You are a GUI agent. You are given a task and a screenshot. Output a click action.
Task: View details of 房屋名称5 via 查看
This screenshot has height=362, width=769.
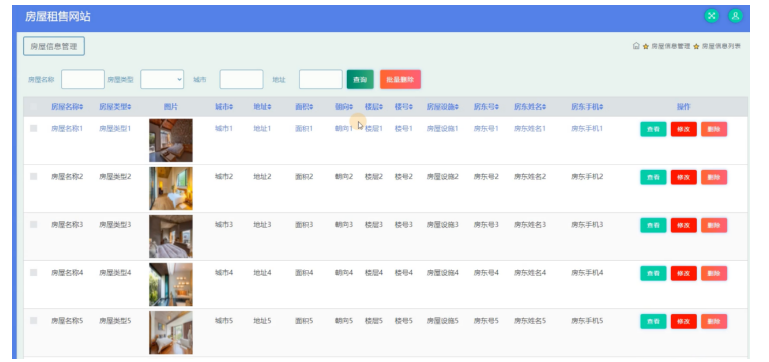653,321
